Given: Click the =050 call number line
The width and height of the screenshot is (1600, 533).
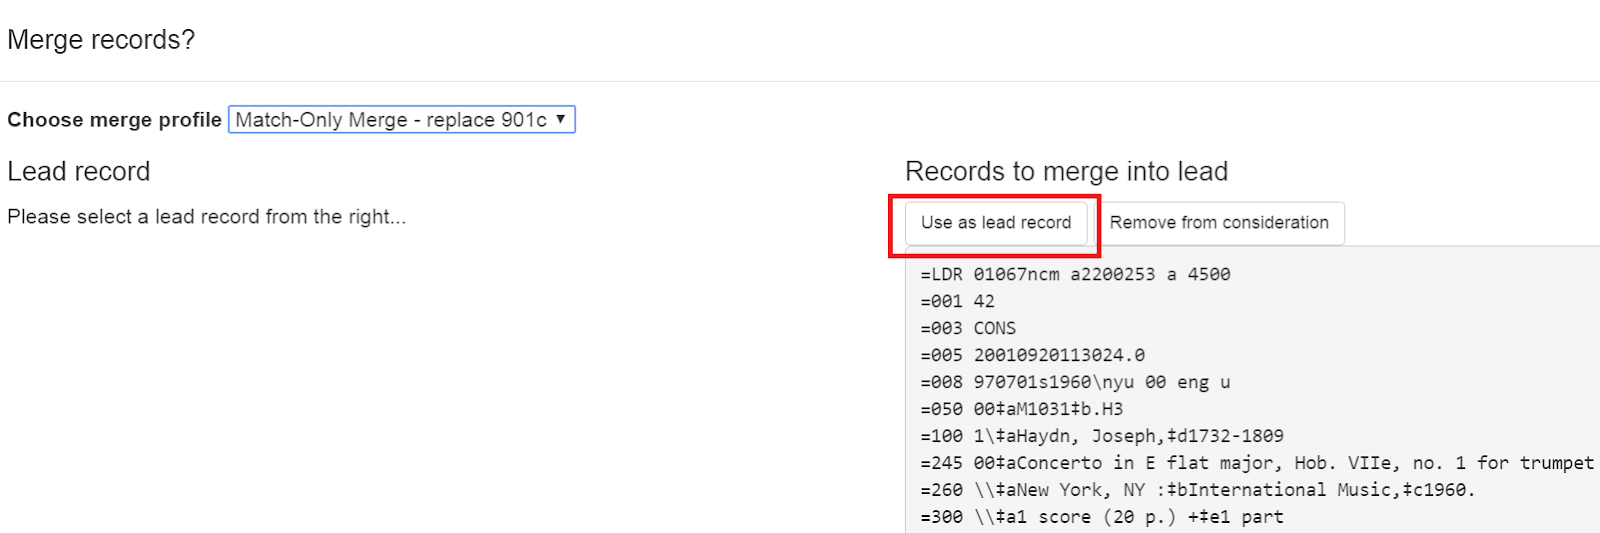Looking at the screenshot, I should (1021, 409).
